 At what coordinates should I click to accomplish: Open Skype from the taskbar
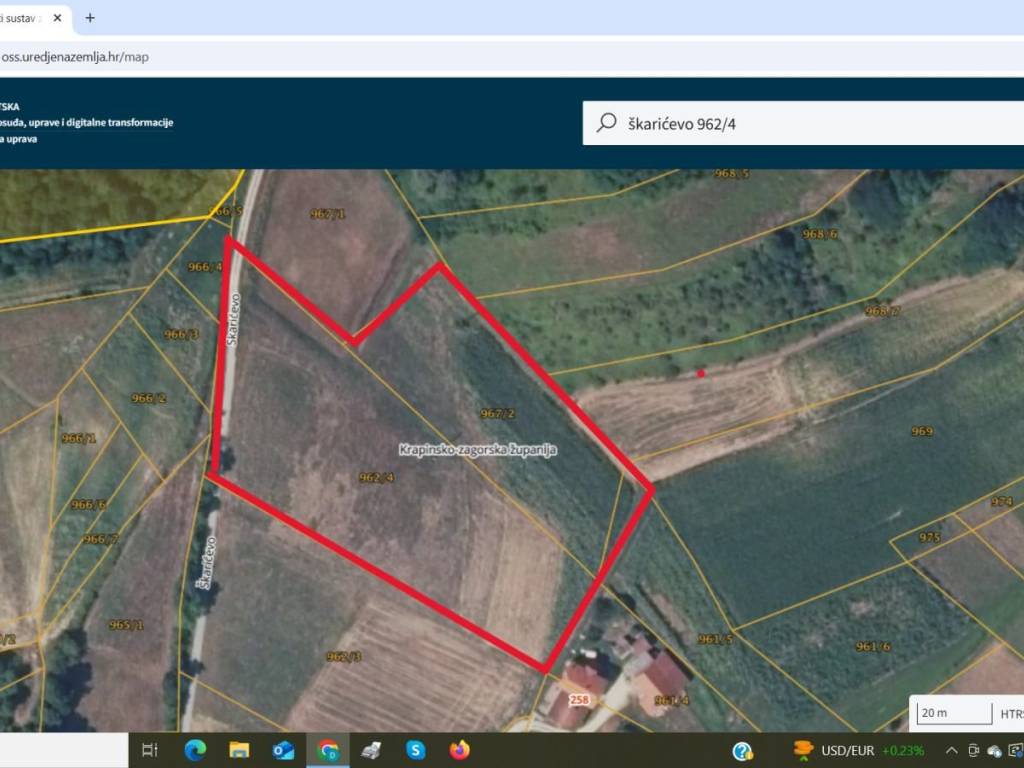[x=415, y=750]
